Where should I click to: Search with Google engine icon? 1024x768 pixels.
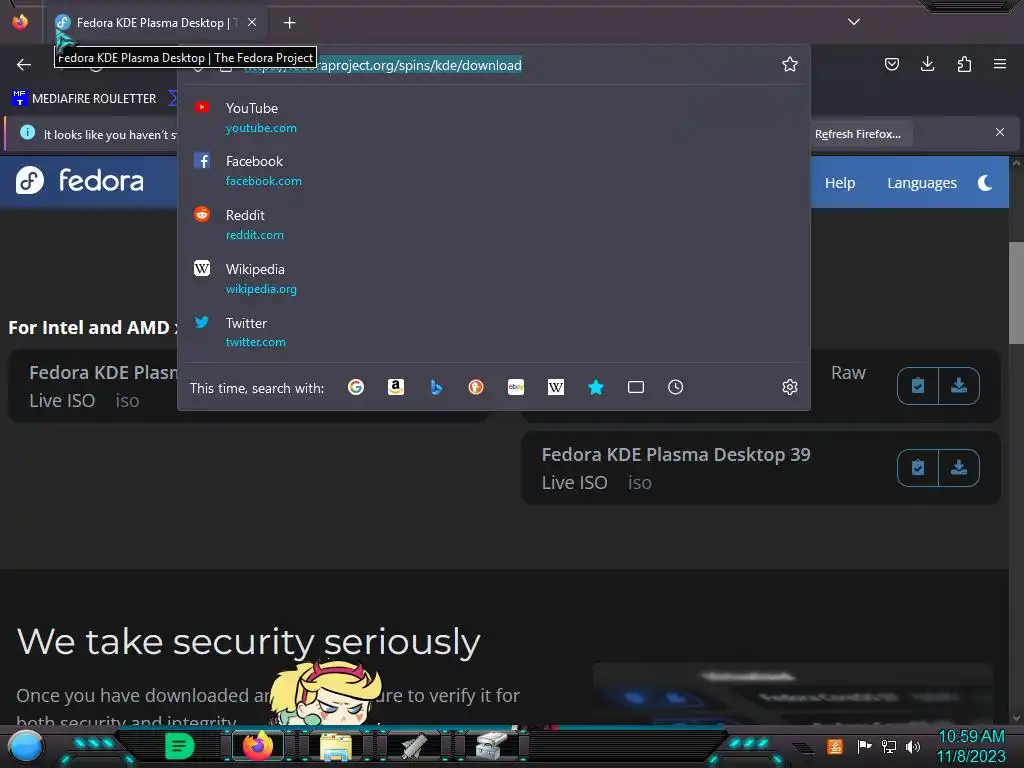pos(356,387)
